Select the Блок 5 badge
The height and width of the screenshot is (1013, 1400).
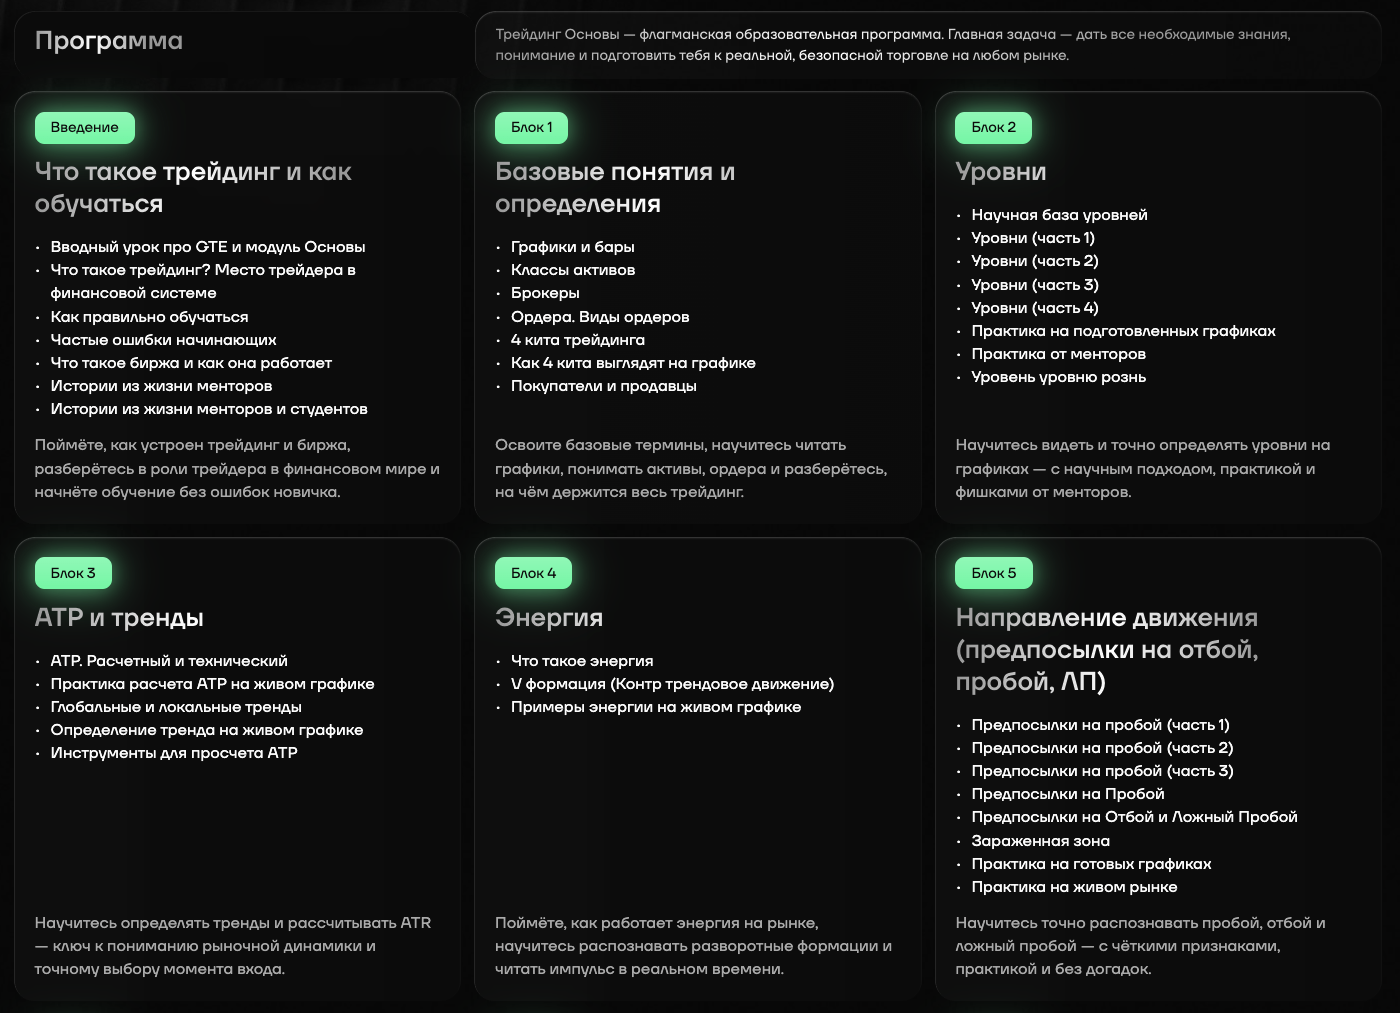pos(993,573)
